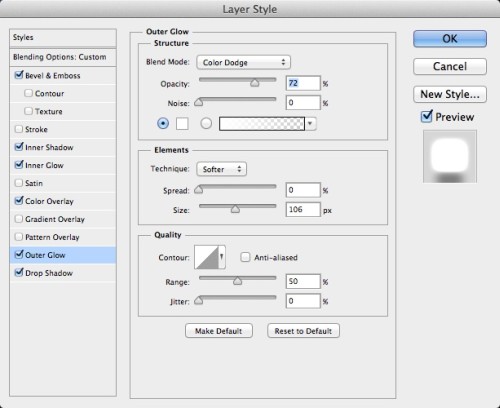Viewport: 500px width, 408px height.
Task: Click the New Style... button
Action: pos(450,94)
